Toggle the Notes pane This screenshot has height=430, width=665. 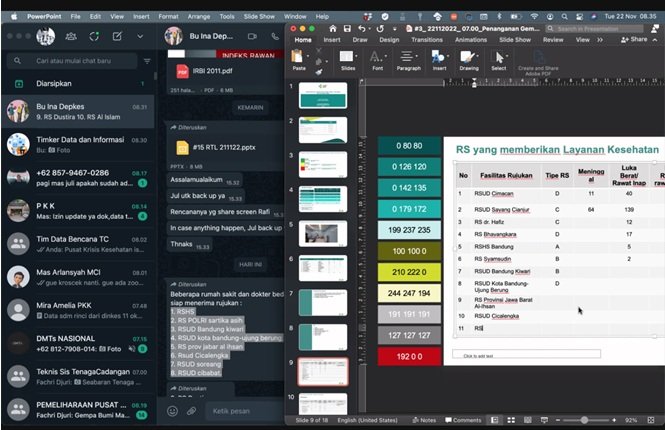tap(424, 420)
